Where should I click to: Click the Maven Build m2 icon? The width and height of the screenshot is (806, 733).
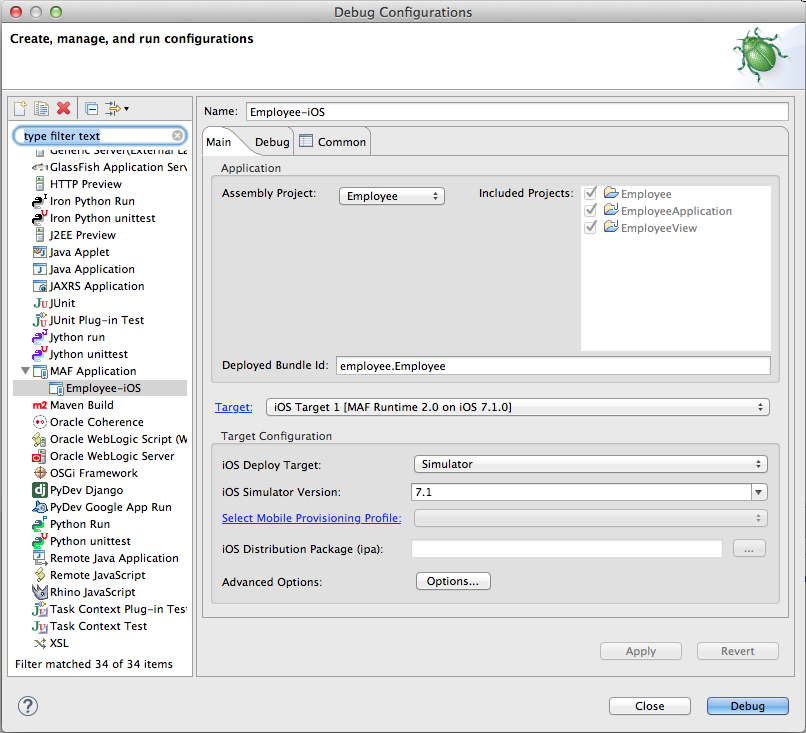40,405
